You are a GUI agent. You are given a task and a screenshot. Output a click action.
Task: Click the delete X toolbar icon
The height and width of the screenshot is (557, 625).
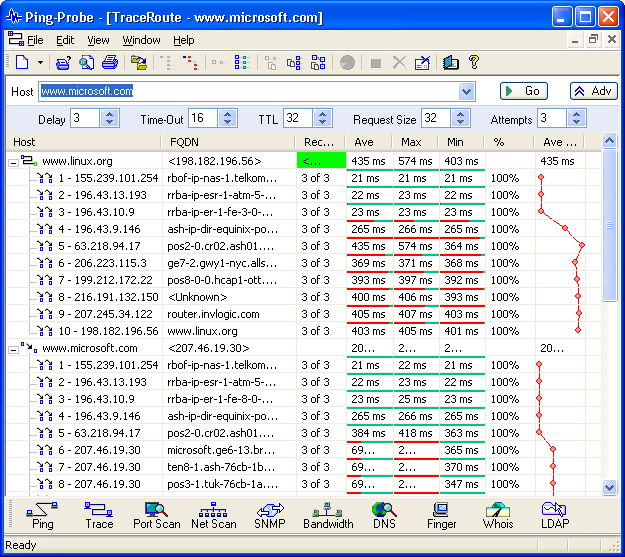(399, 63)
